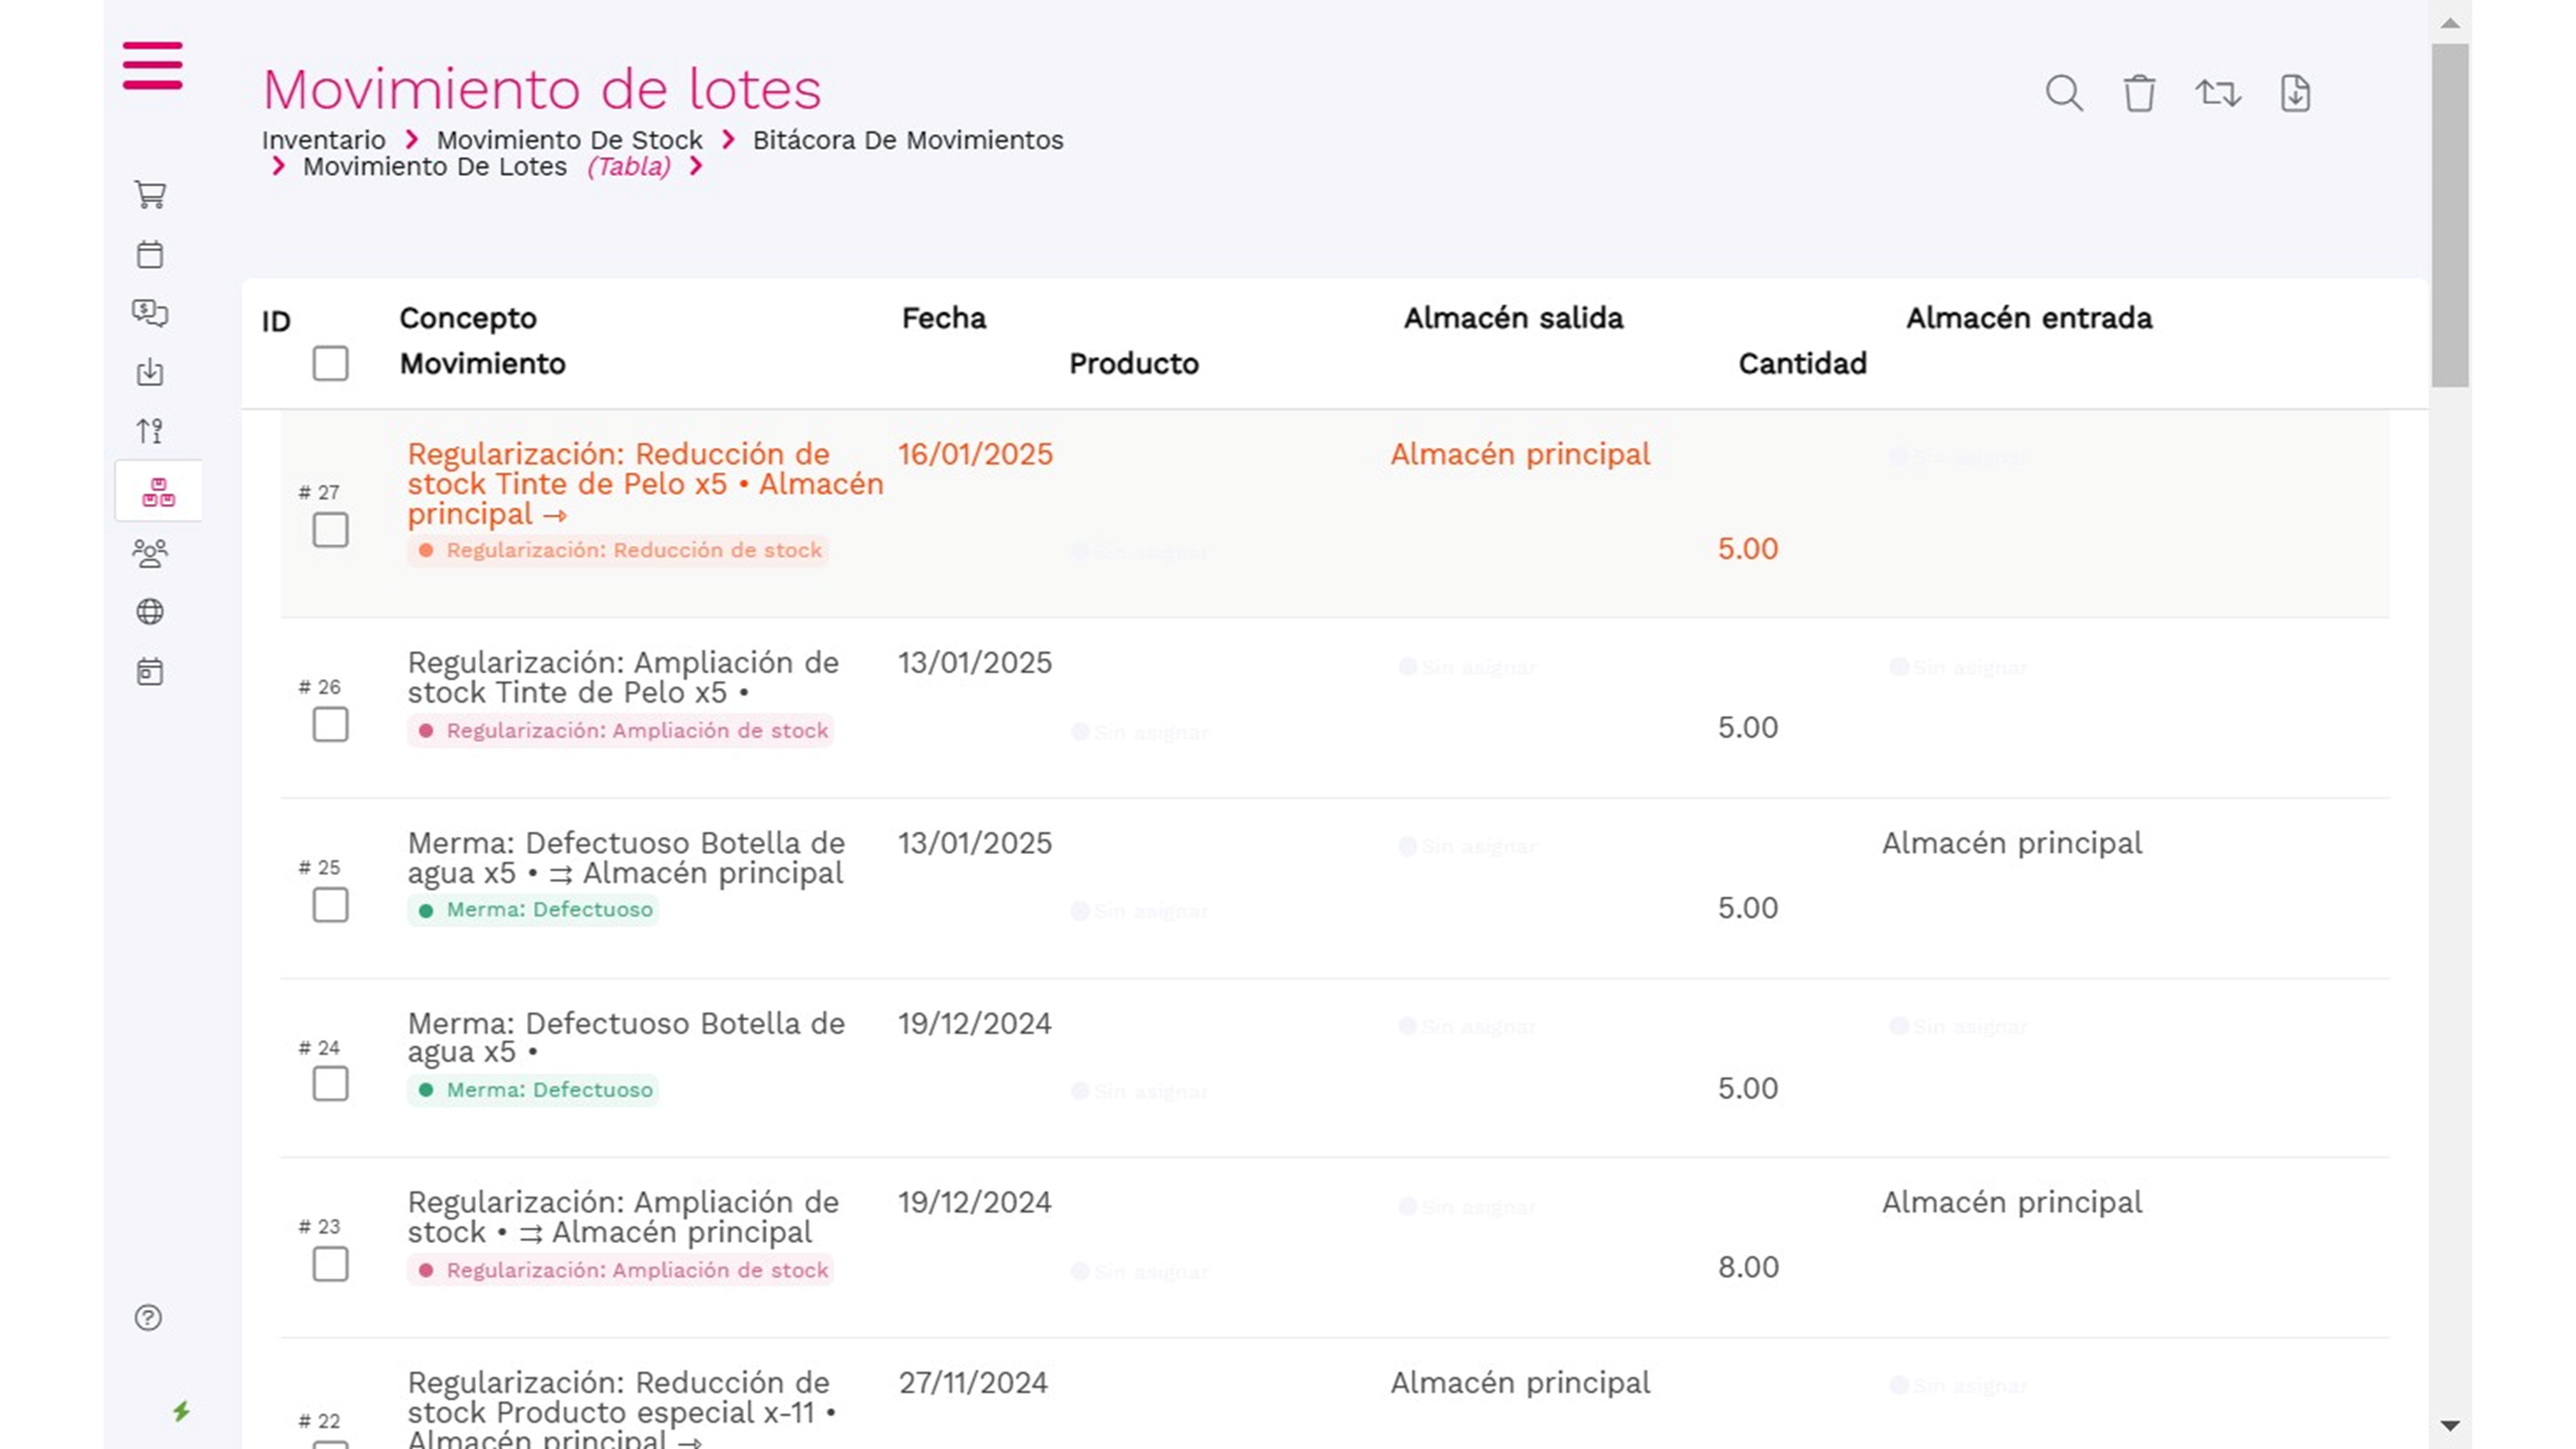Screen dimensions: 2576x1449
Task: Click the chevron after Inventario breadcrumb
Action: [411, 140]
